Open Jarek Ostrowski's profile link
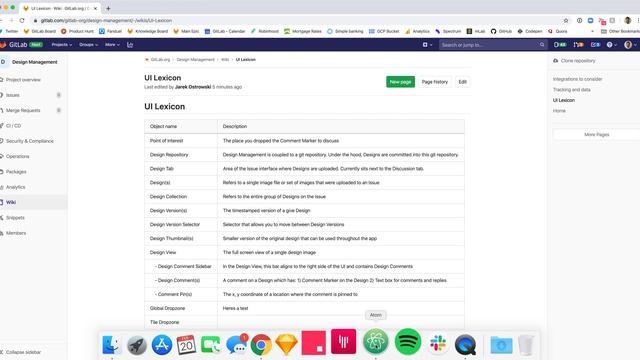 point(193,87)
